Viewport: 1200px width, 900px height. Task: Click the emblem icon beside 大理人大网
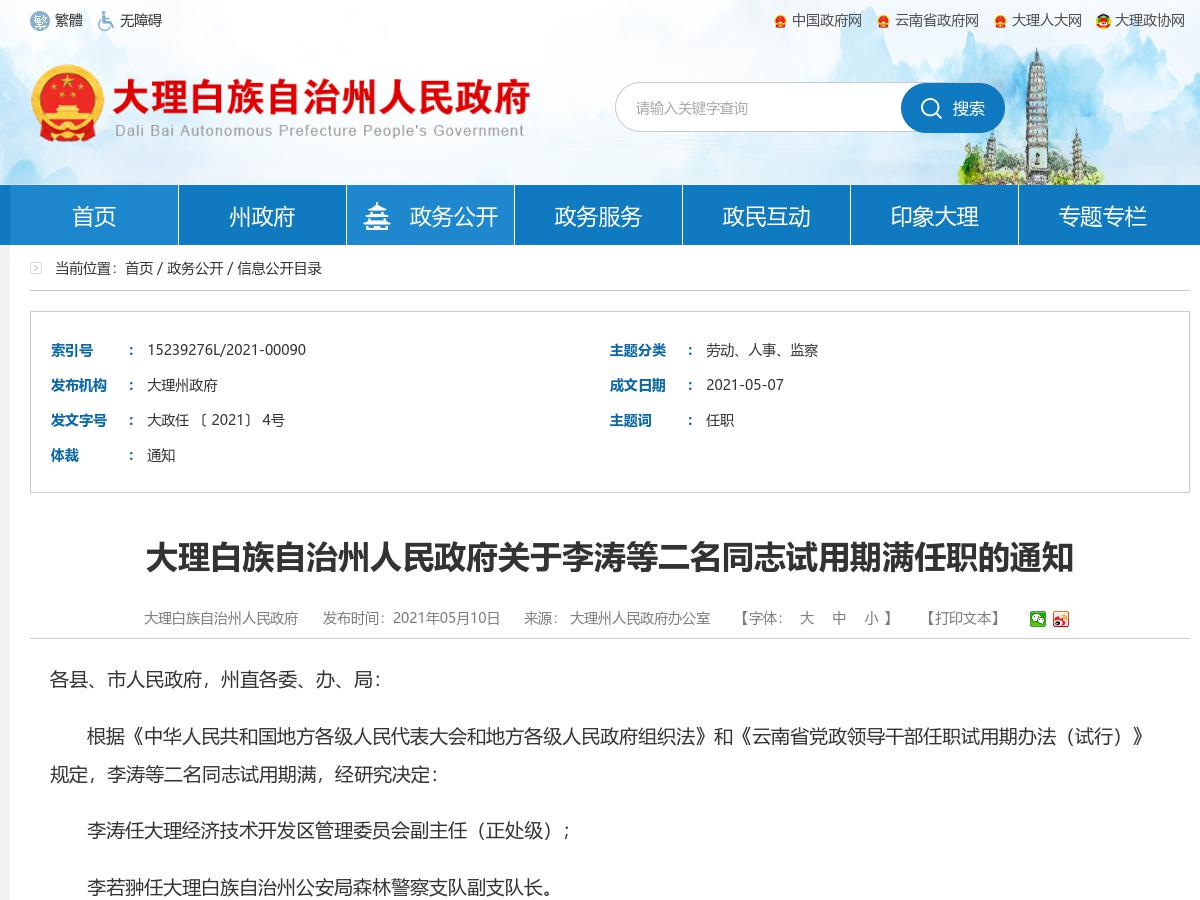pos(1000,21)
